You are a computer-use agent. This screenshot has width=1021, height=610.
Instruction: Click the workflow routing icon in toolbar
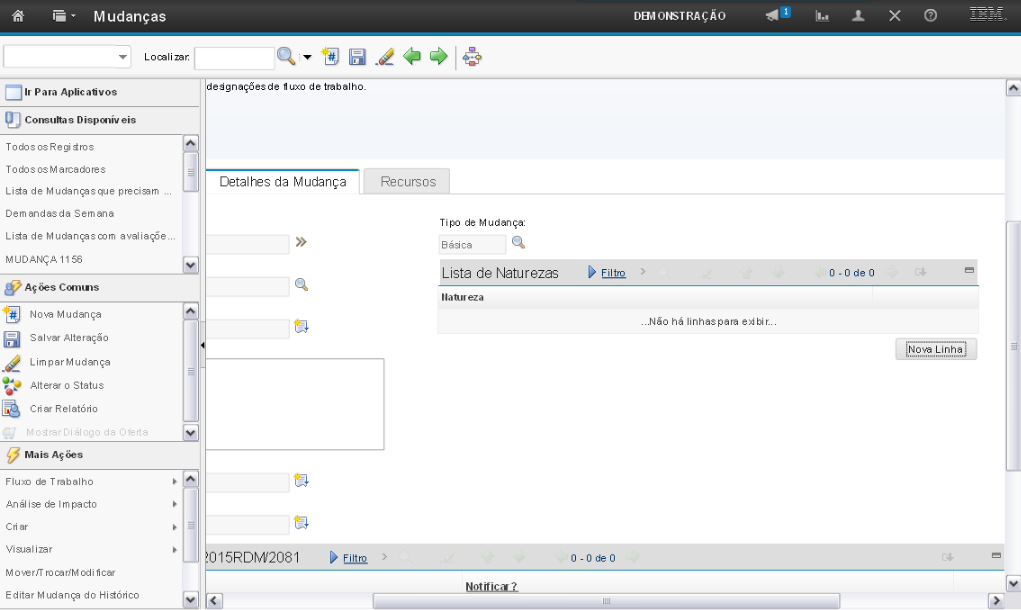472,57
